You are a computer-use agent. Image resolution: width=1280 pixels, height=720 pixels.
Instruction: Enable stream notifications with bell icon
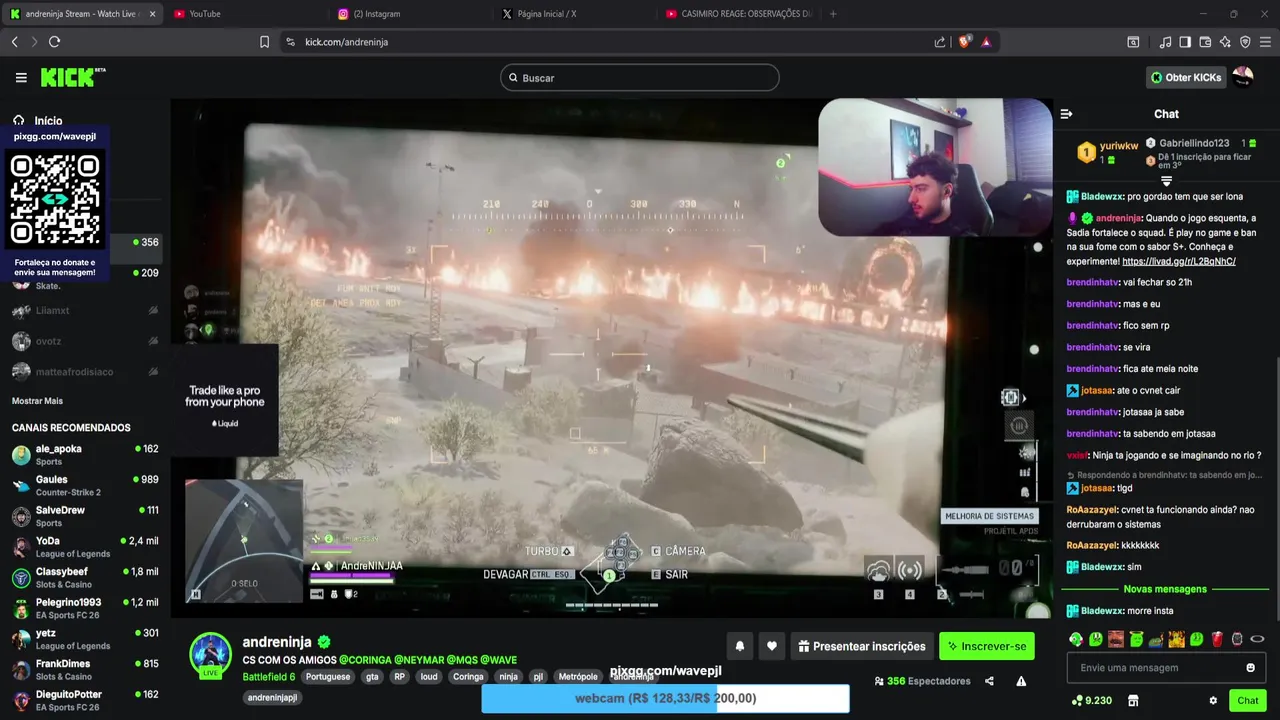740,646
